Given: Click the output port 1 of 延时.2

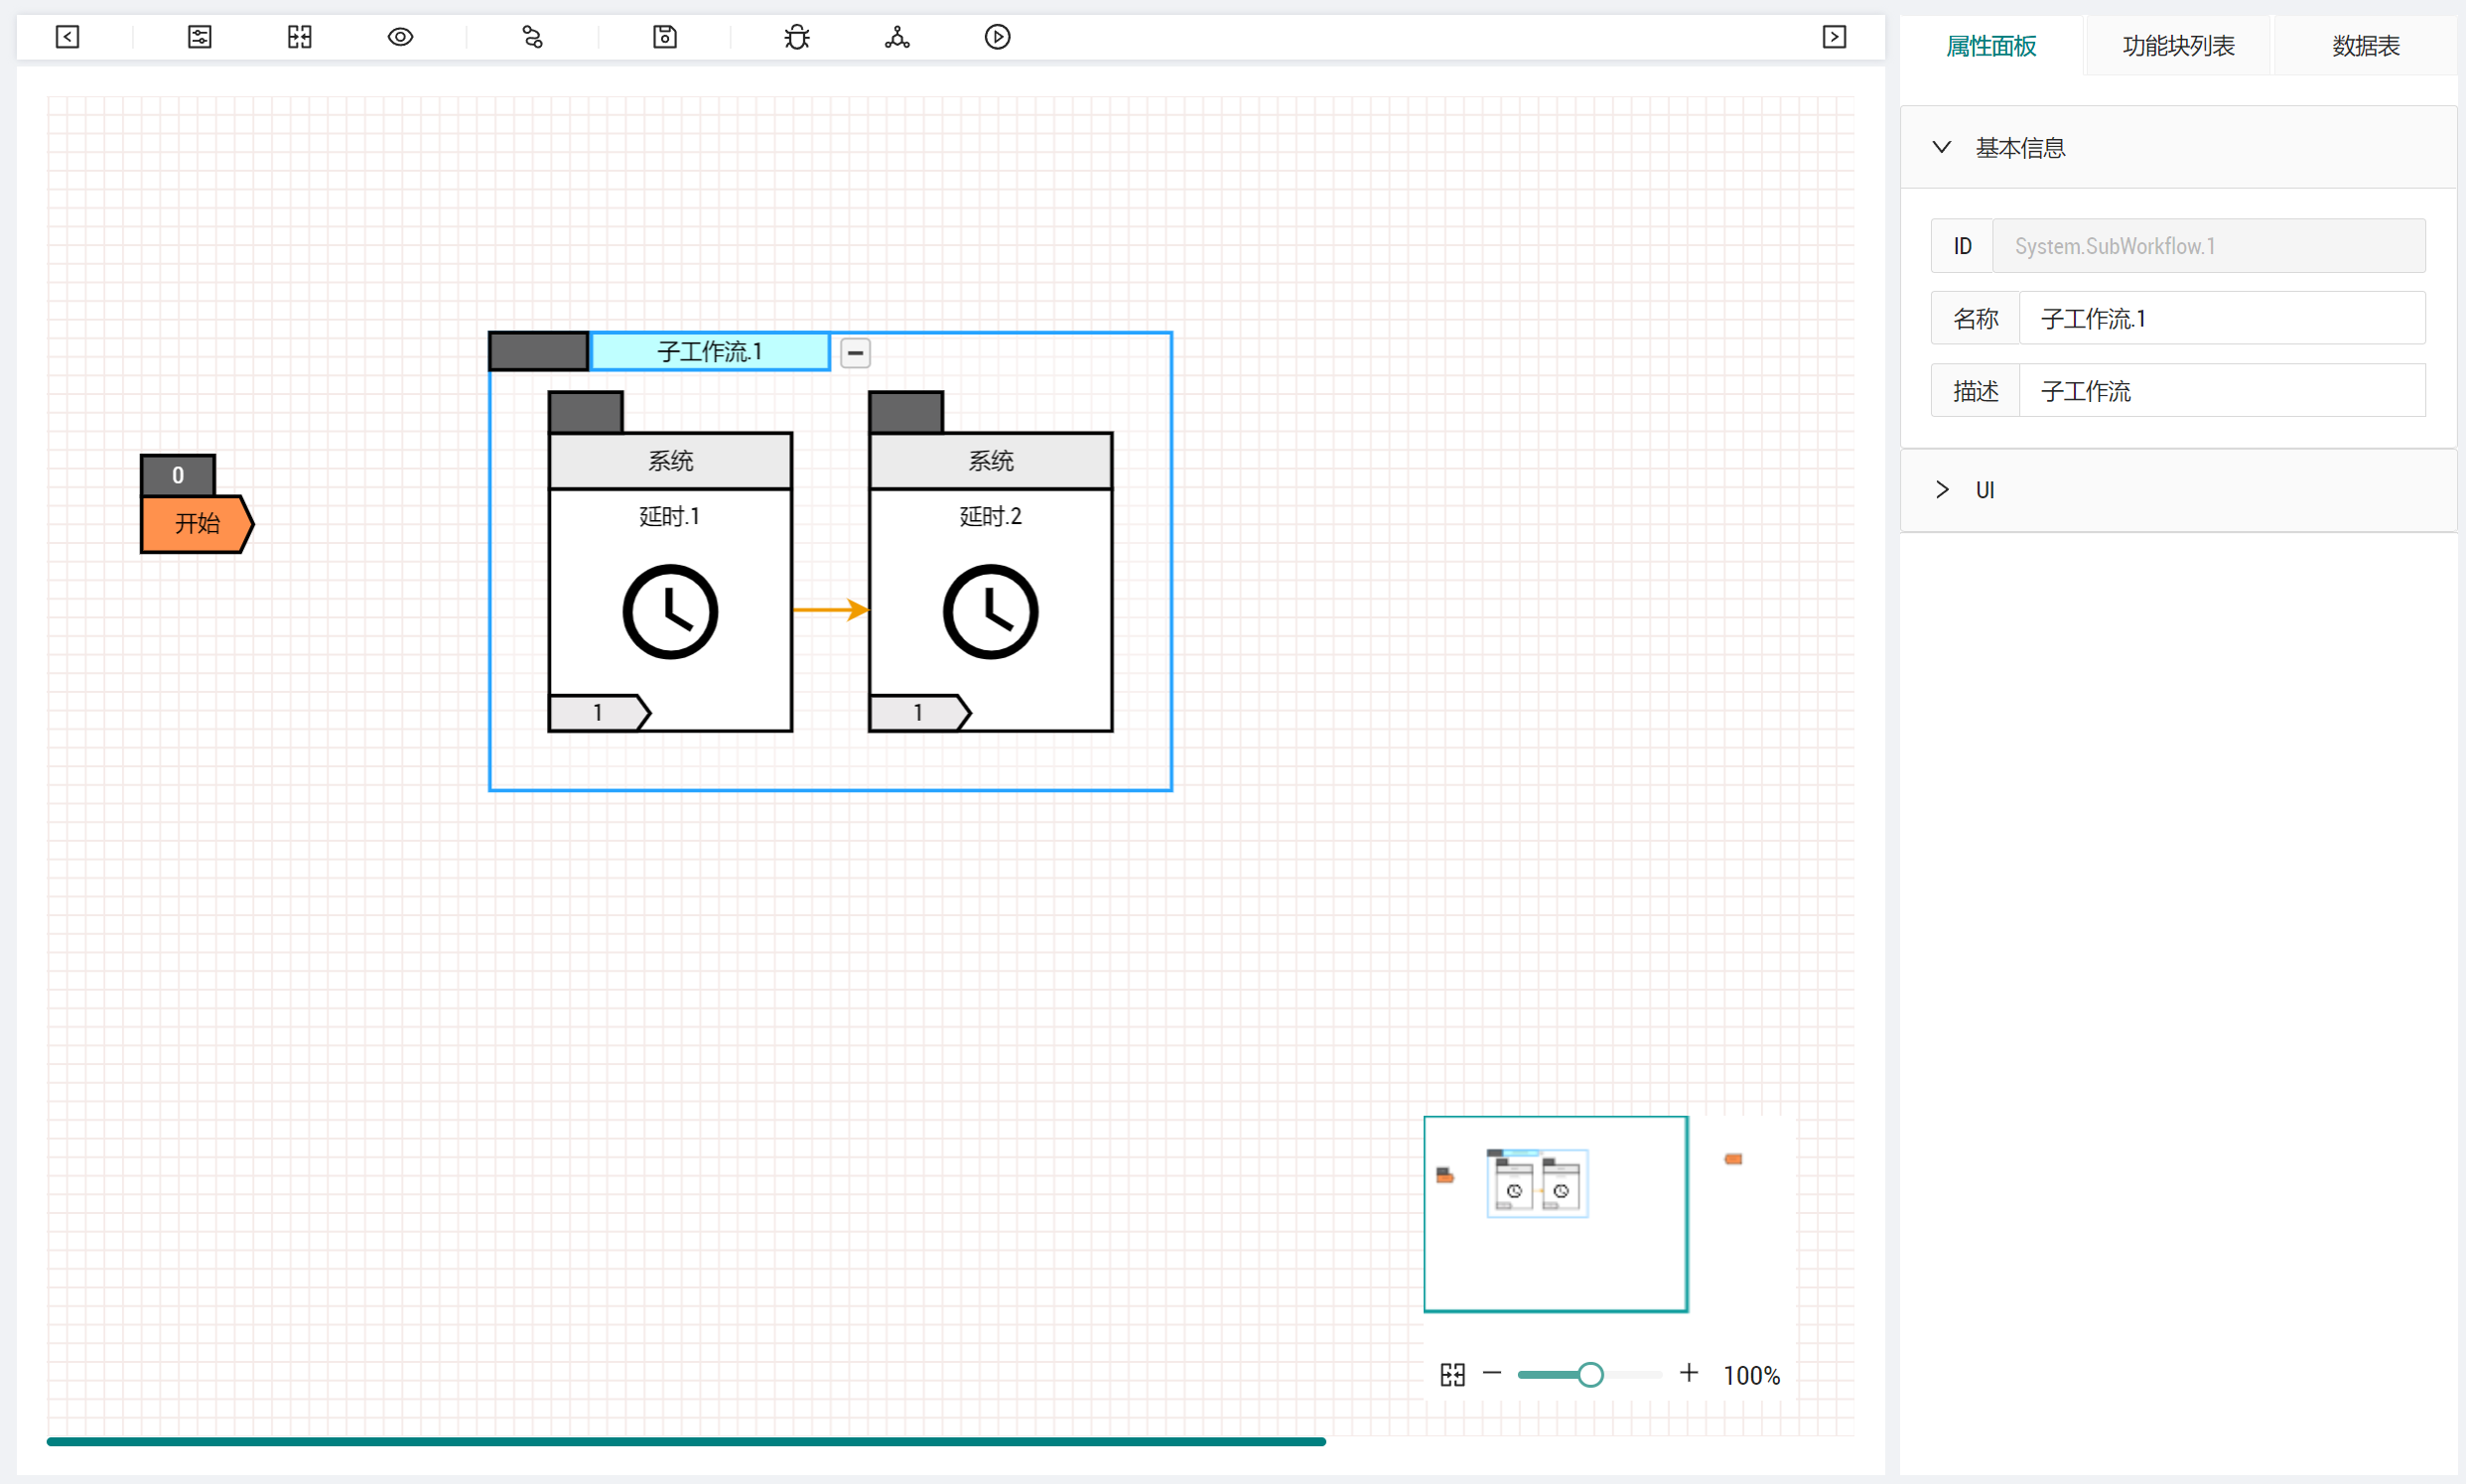Looking at the screenshot, I should tap(919, 713).
